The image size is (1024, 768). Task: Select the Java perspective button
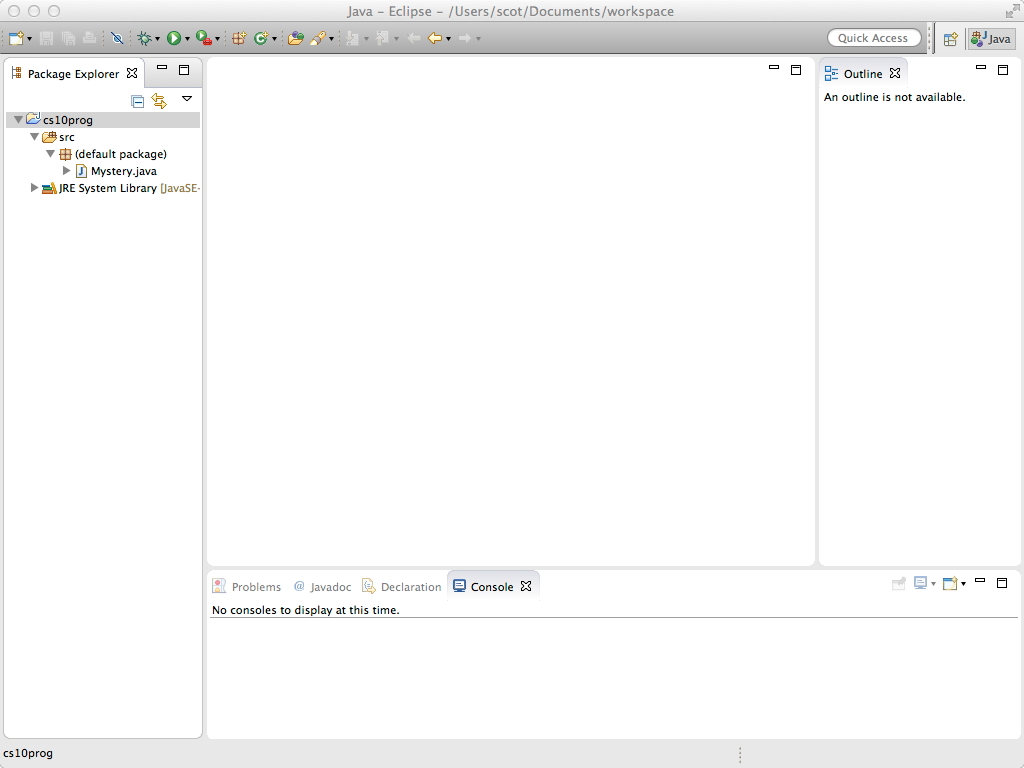pyautogui.click(x=991, y=39)
